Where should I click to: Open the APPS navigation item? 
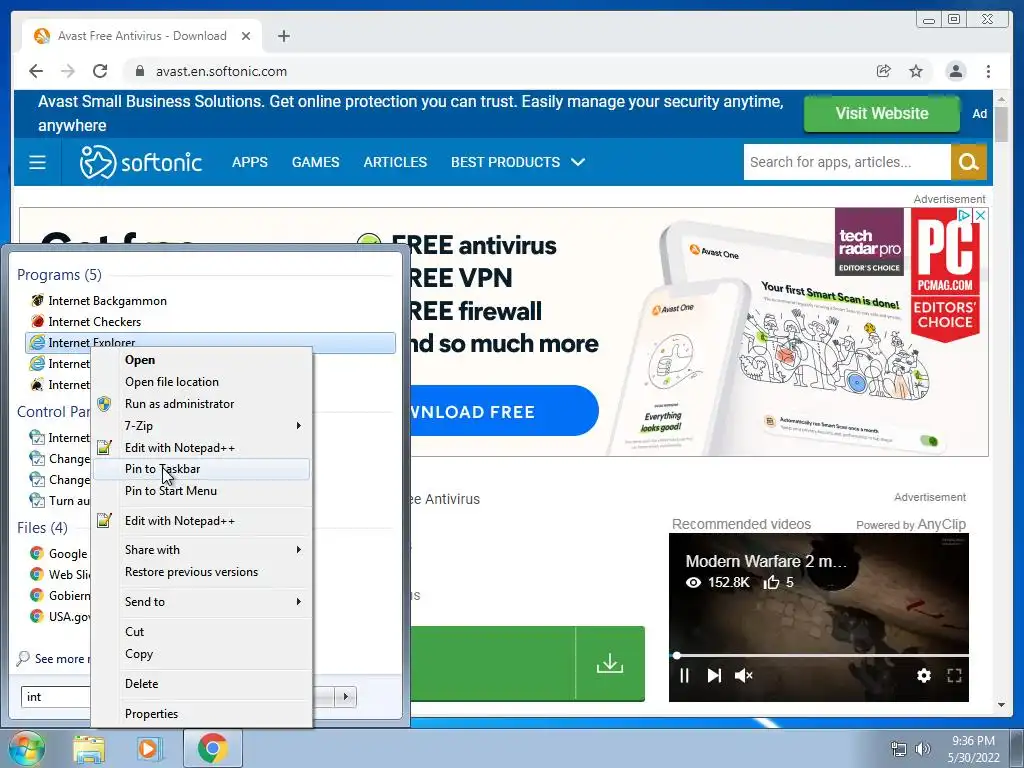pos(249,162)
